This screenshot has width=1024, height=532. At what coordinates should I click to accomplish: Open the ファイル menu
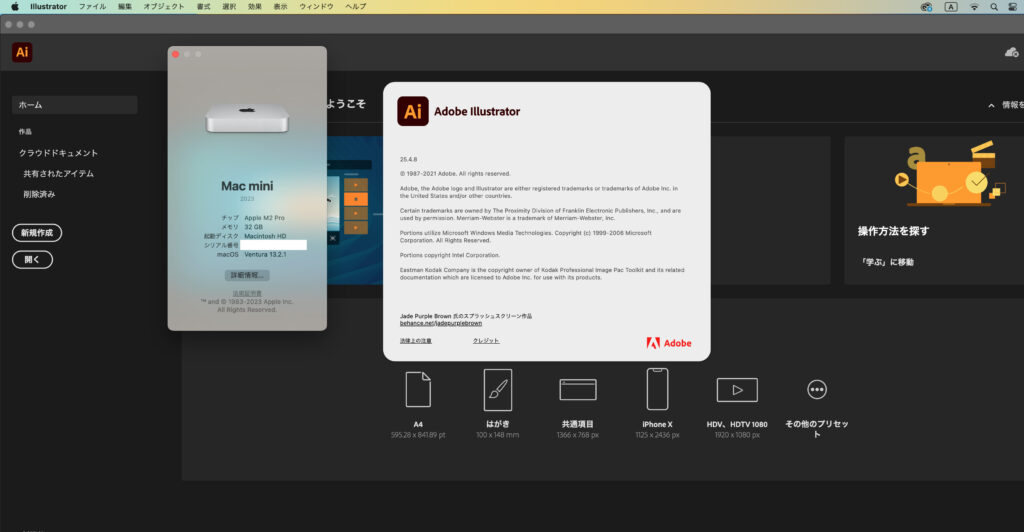92,7
